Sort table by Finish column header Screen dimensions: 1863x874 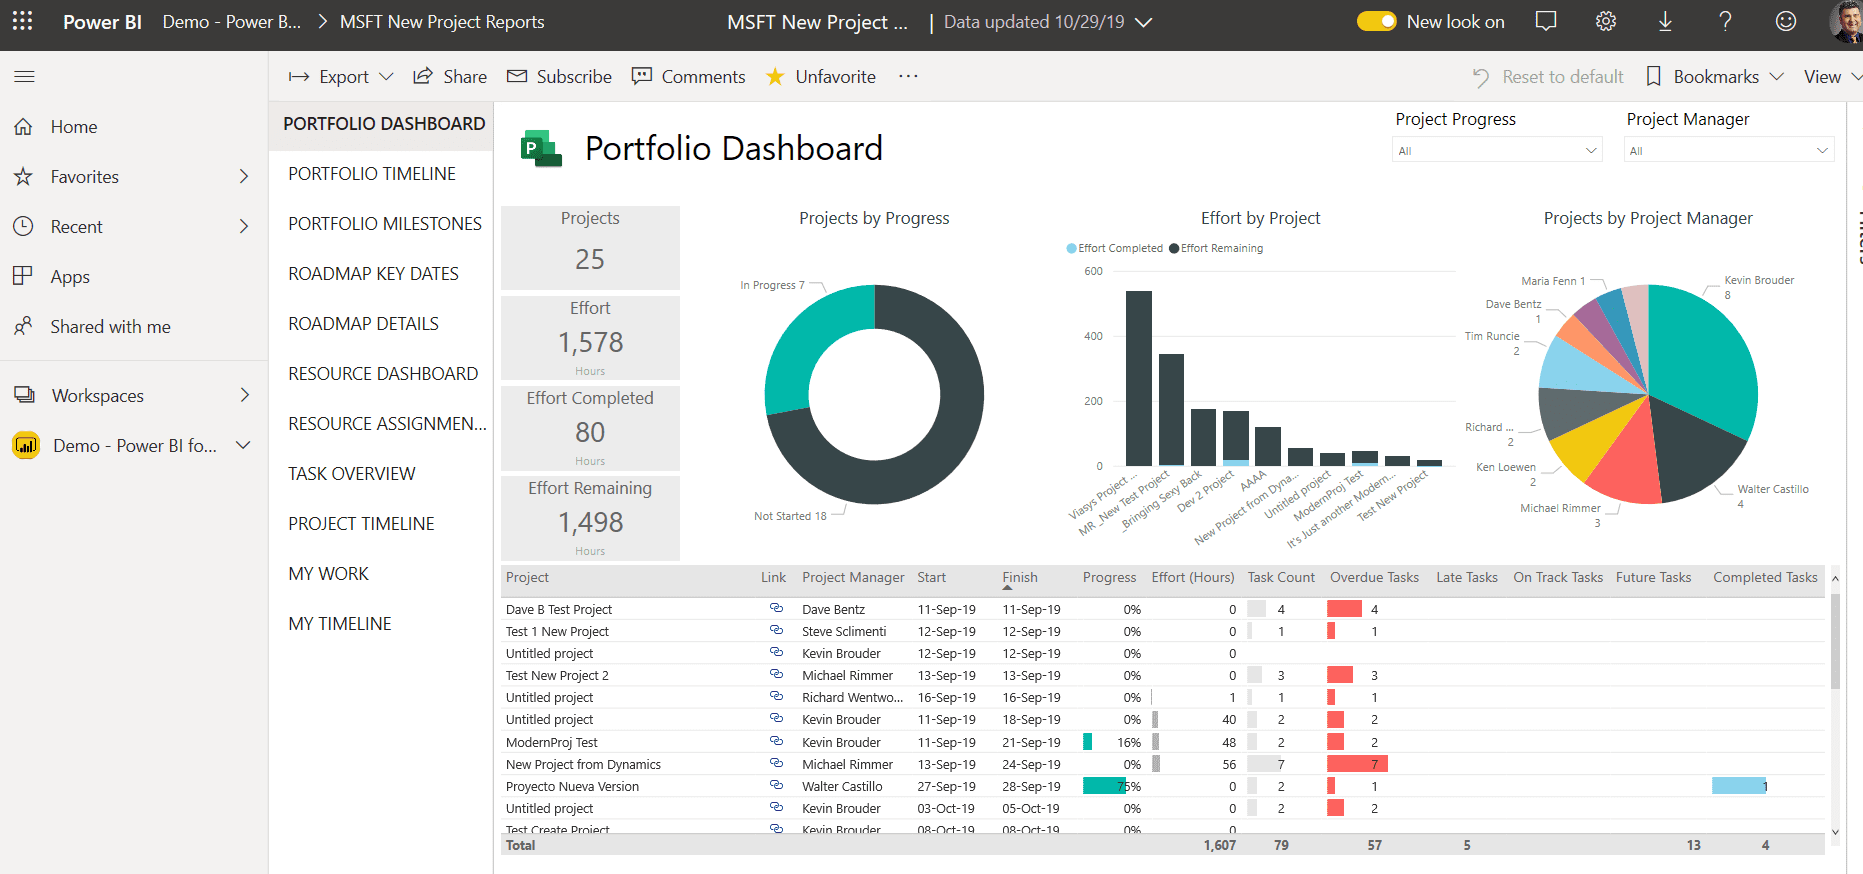tap(1020, 577)
